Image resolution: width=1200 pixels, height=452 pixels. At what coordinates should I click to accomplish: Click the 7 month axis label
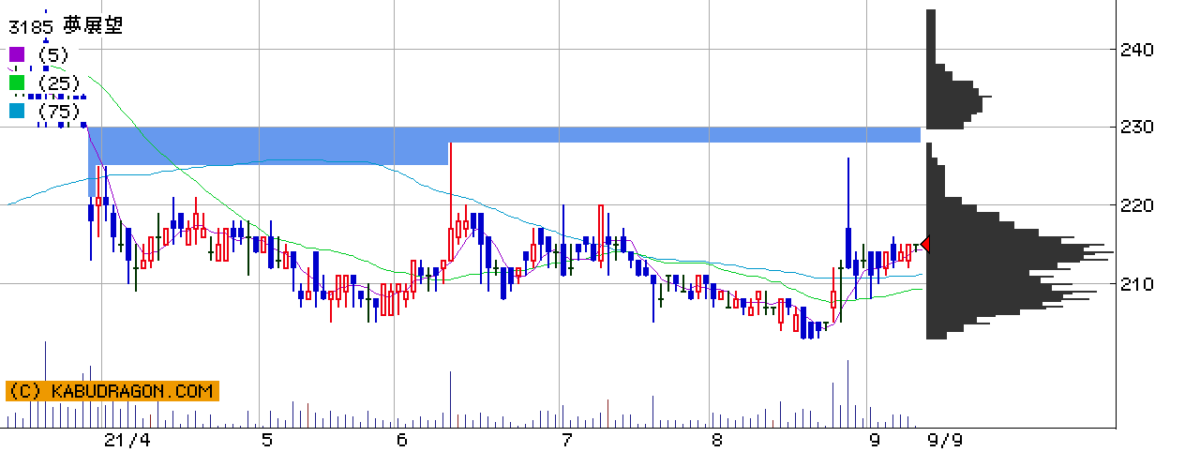pos(566,439)
